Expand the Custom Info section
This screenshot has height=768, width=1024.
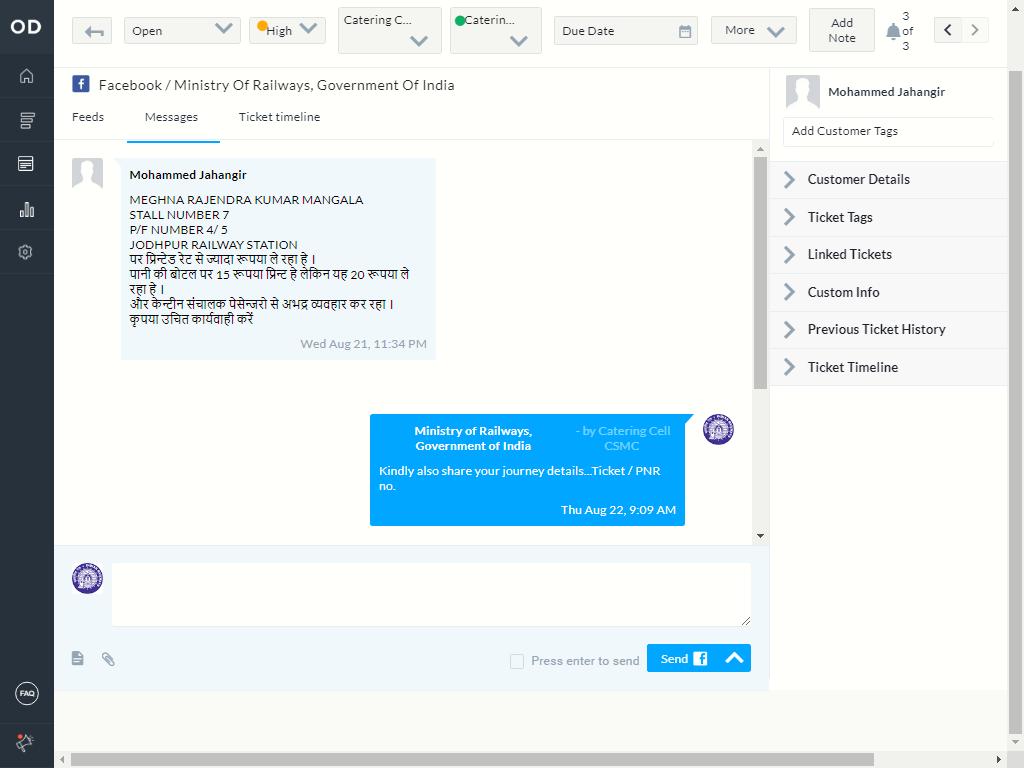[x=889, y=293]
